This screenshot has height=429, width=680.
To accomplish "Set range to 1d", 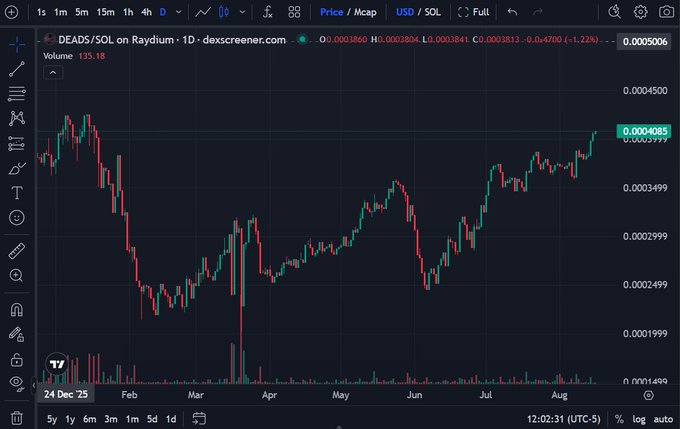I will coord(171,419).
